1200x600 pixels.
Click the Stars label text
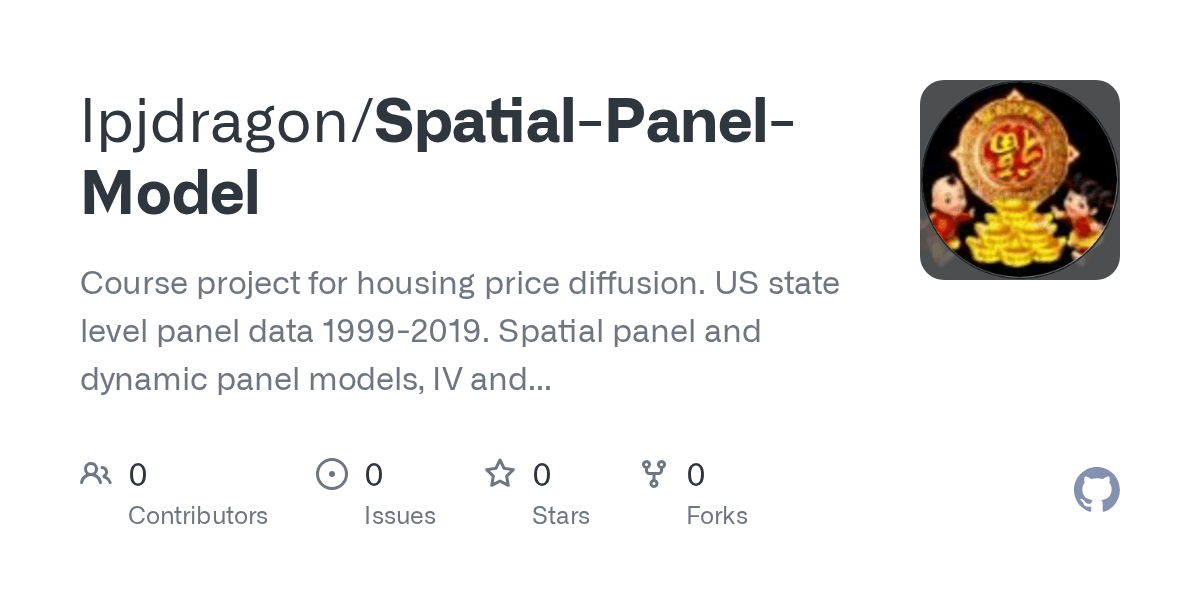(x=561, y=516)
